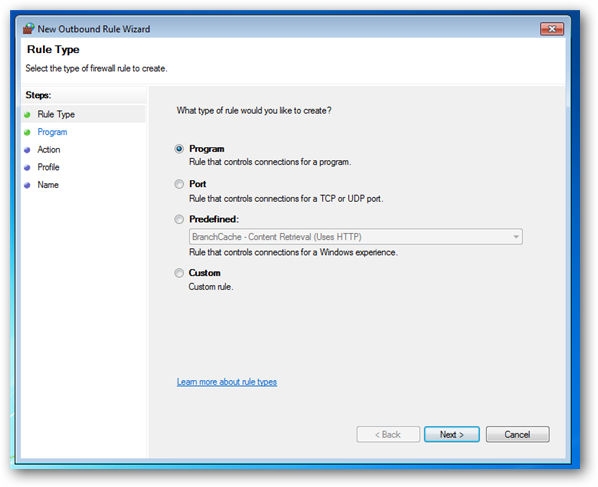This screenshot has height=487, width=598.
Task: Click the green bullet beside Program step
Action: [27, 132]
